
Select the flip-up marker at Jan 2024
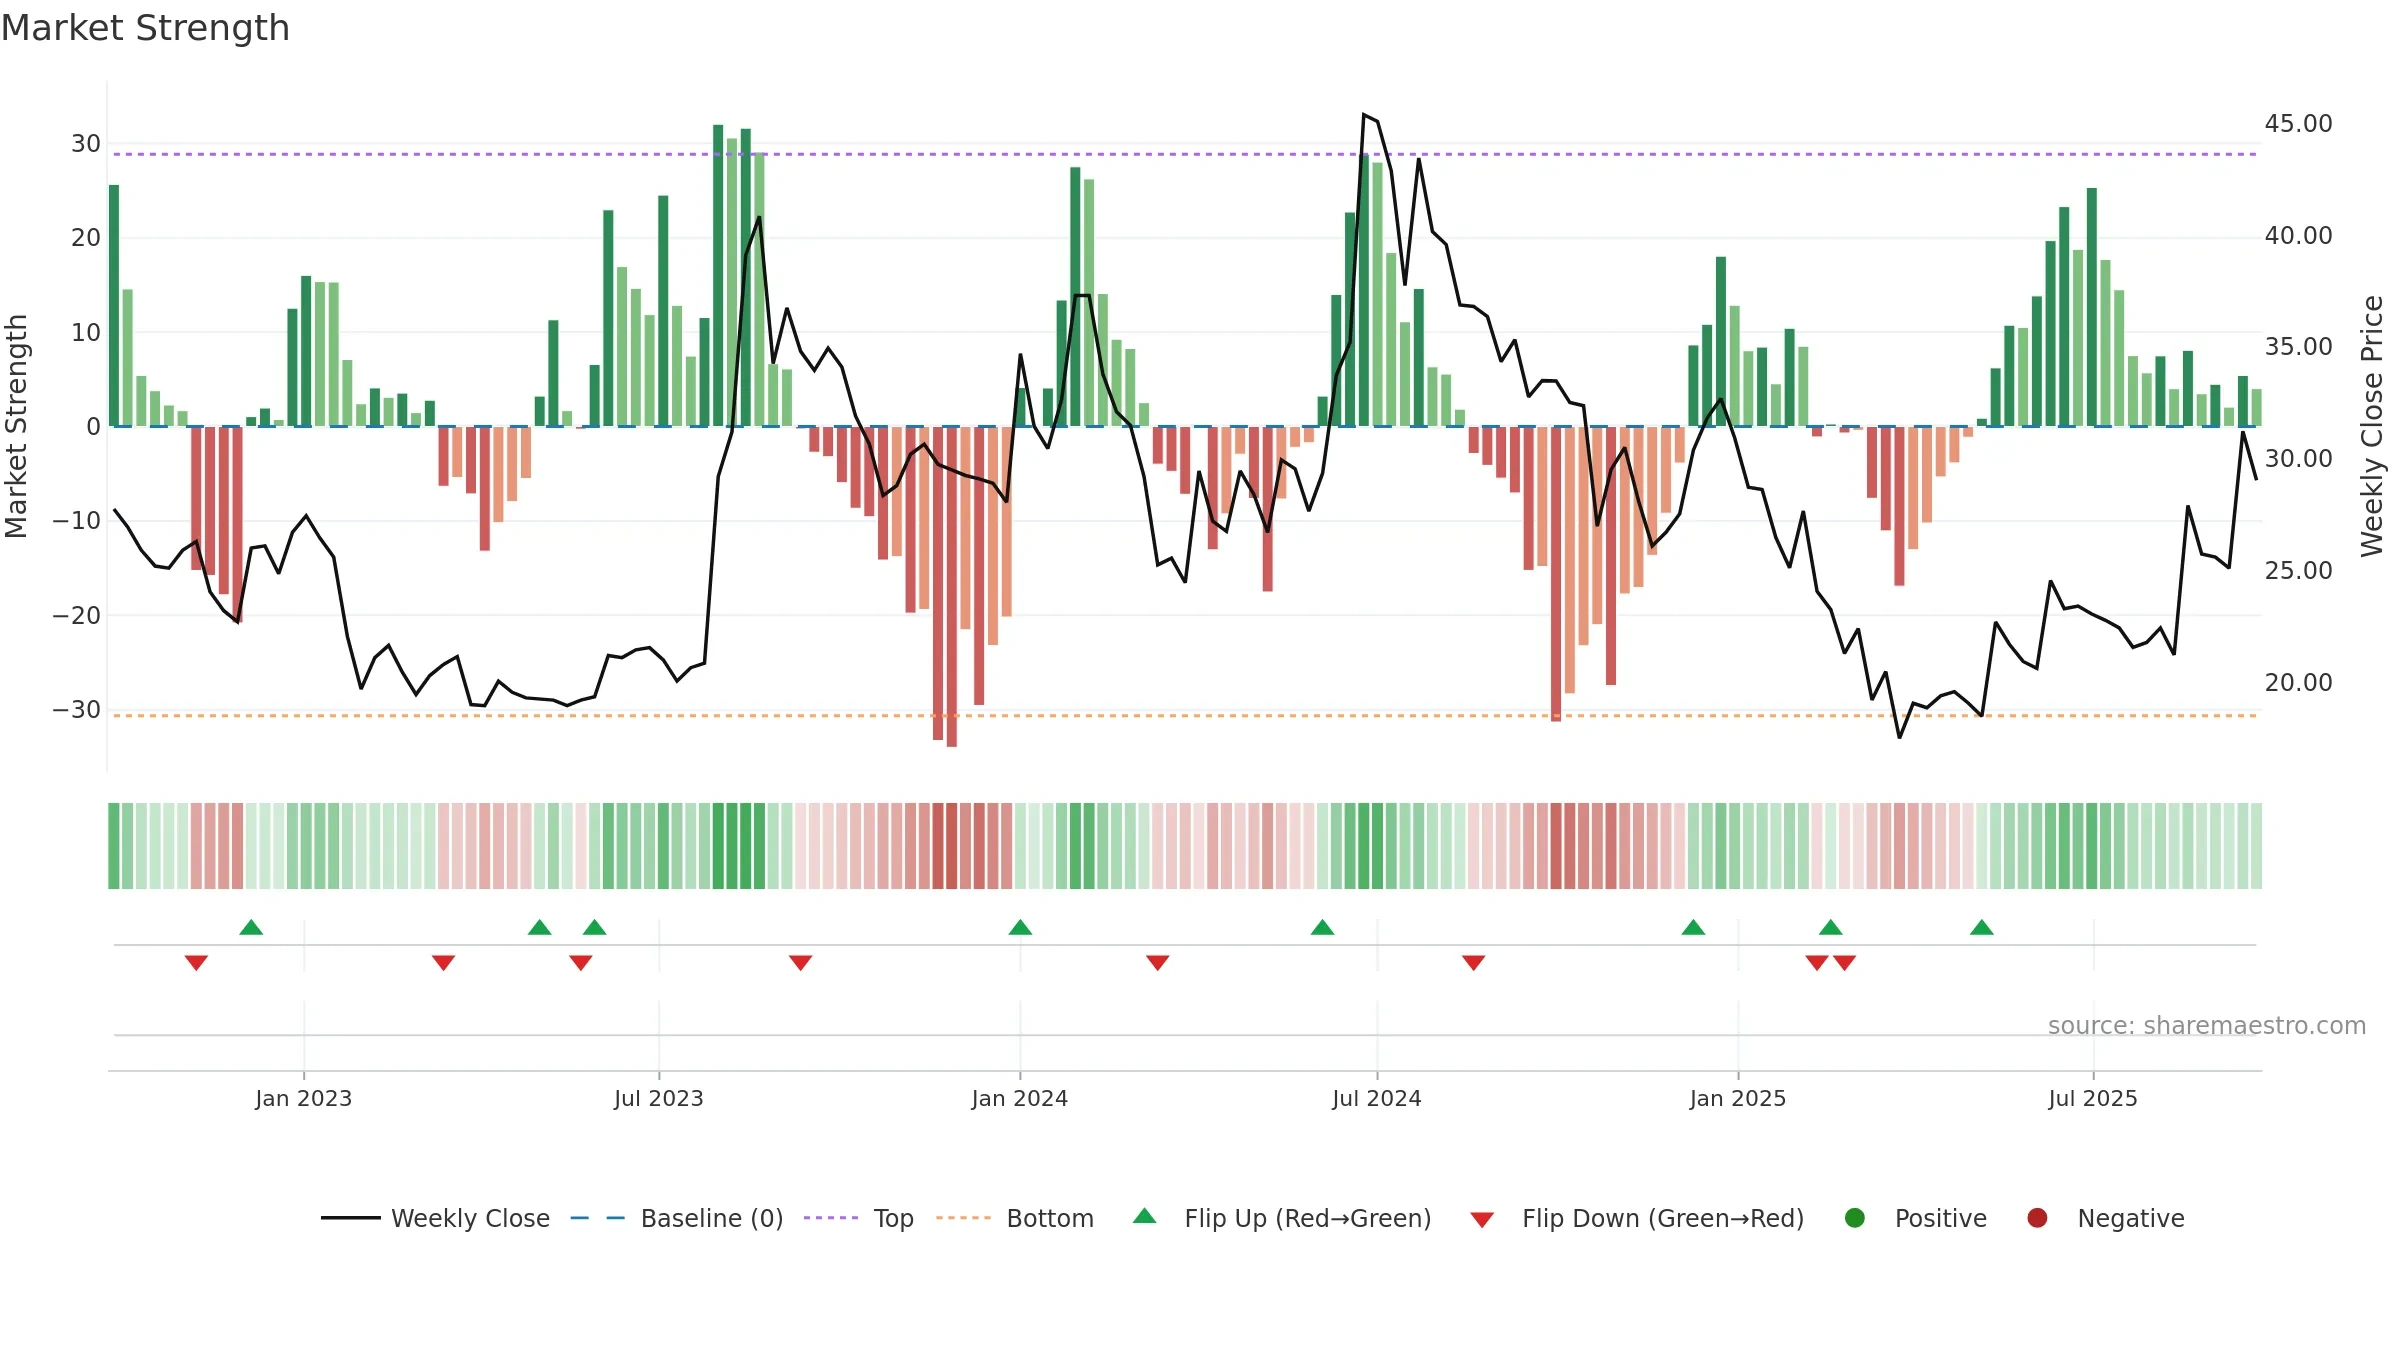[1020, 927]
